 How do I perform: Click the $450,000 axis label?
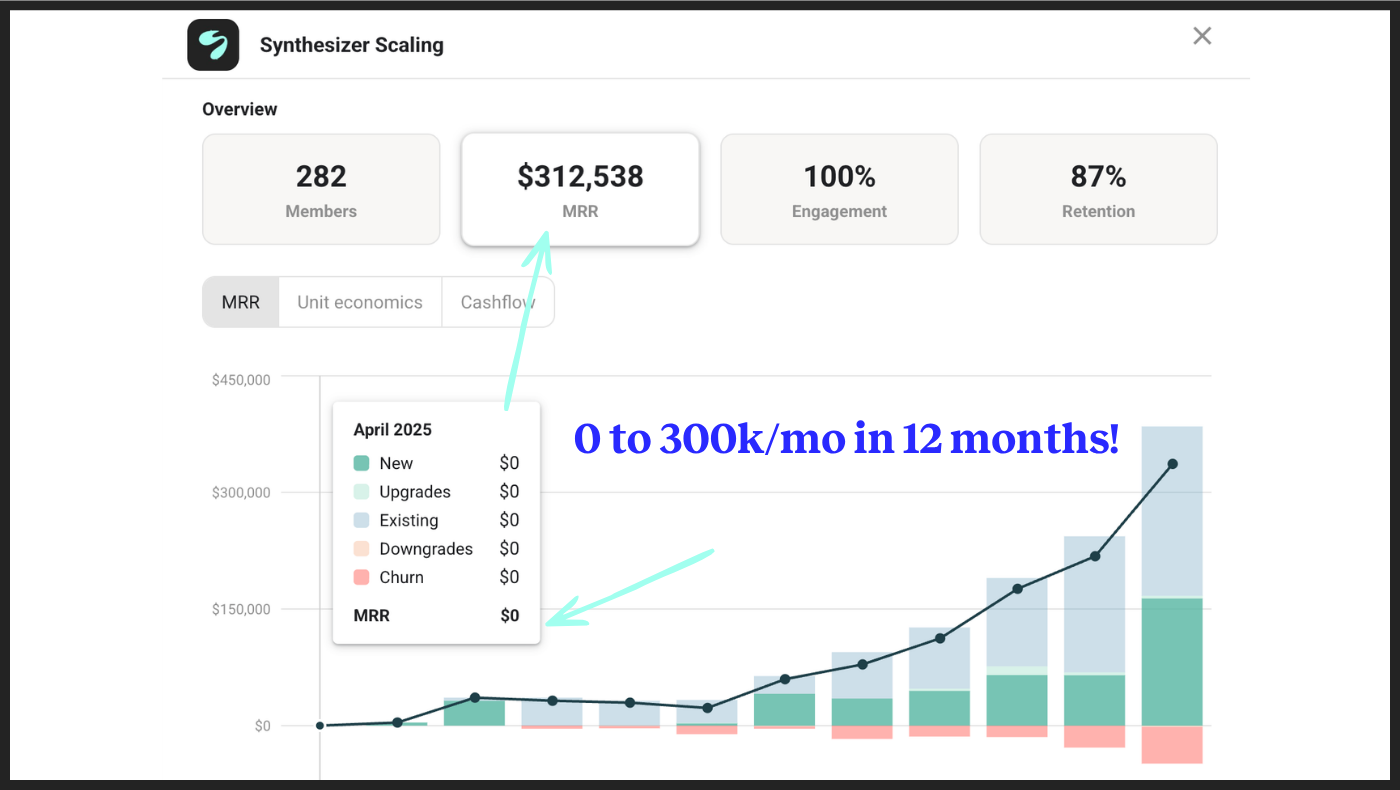(241, 380)
